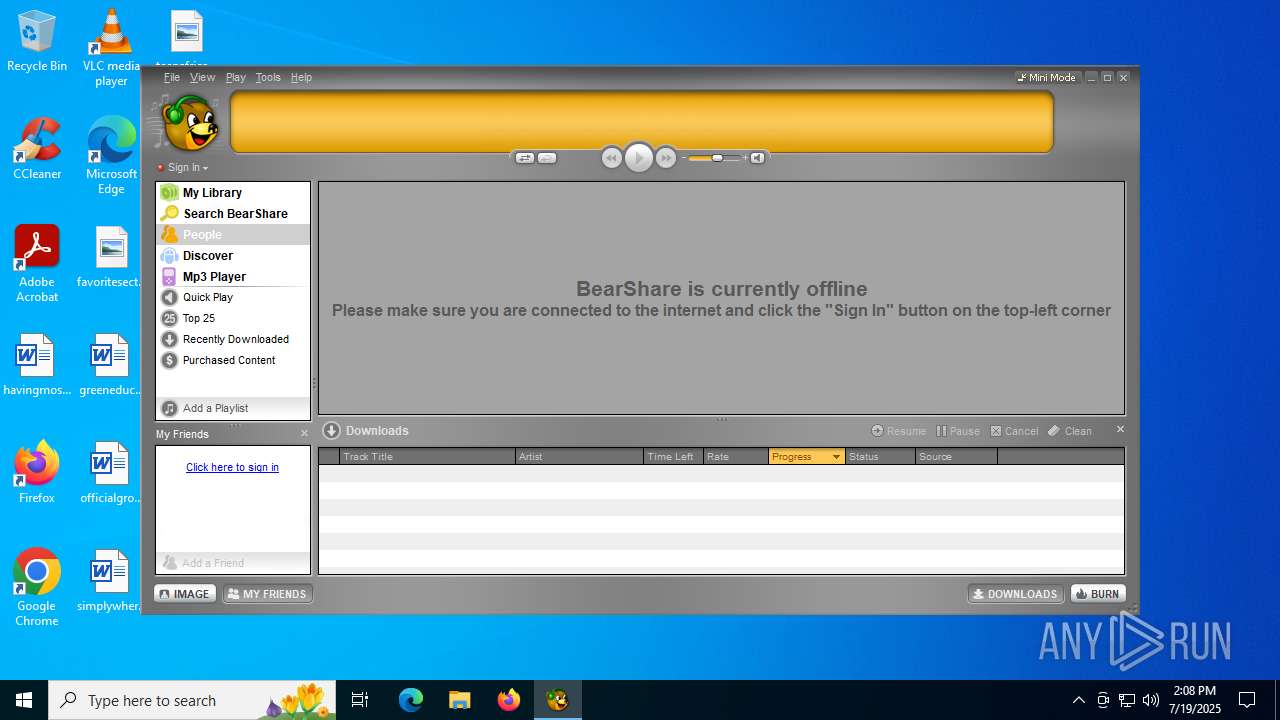Click the Progress column sort arrow

836,457
